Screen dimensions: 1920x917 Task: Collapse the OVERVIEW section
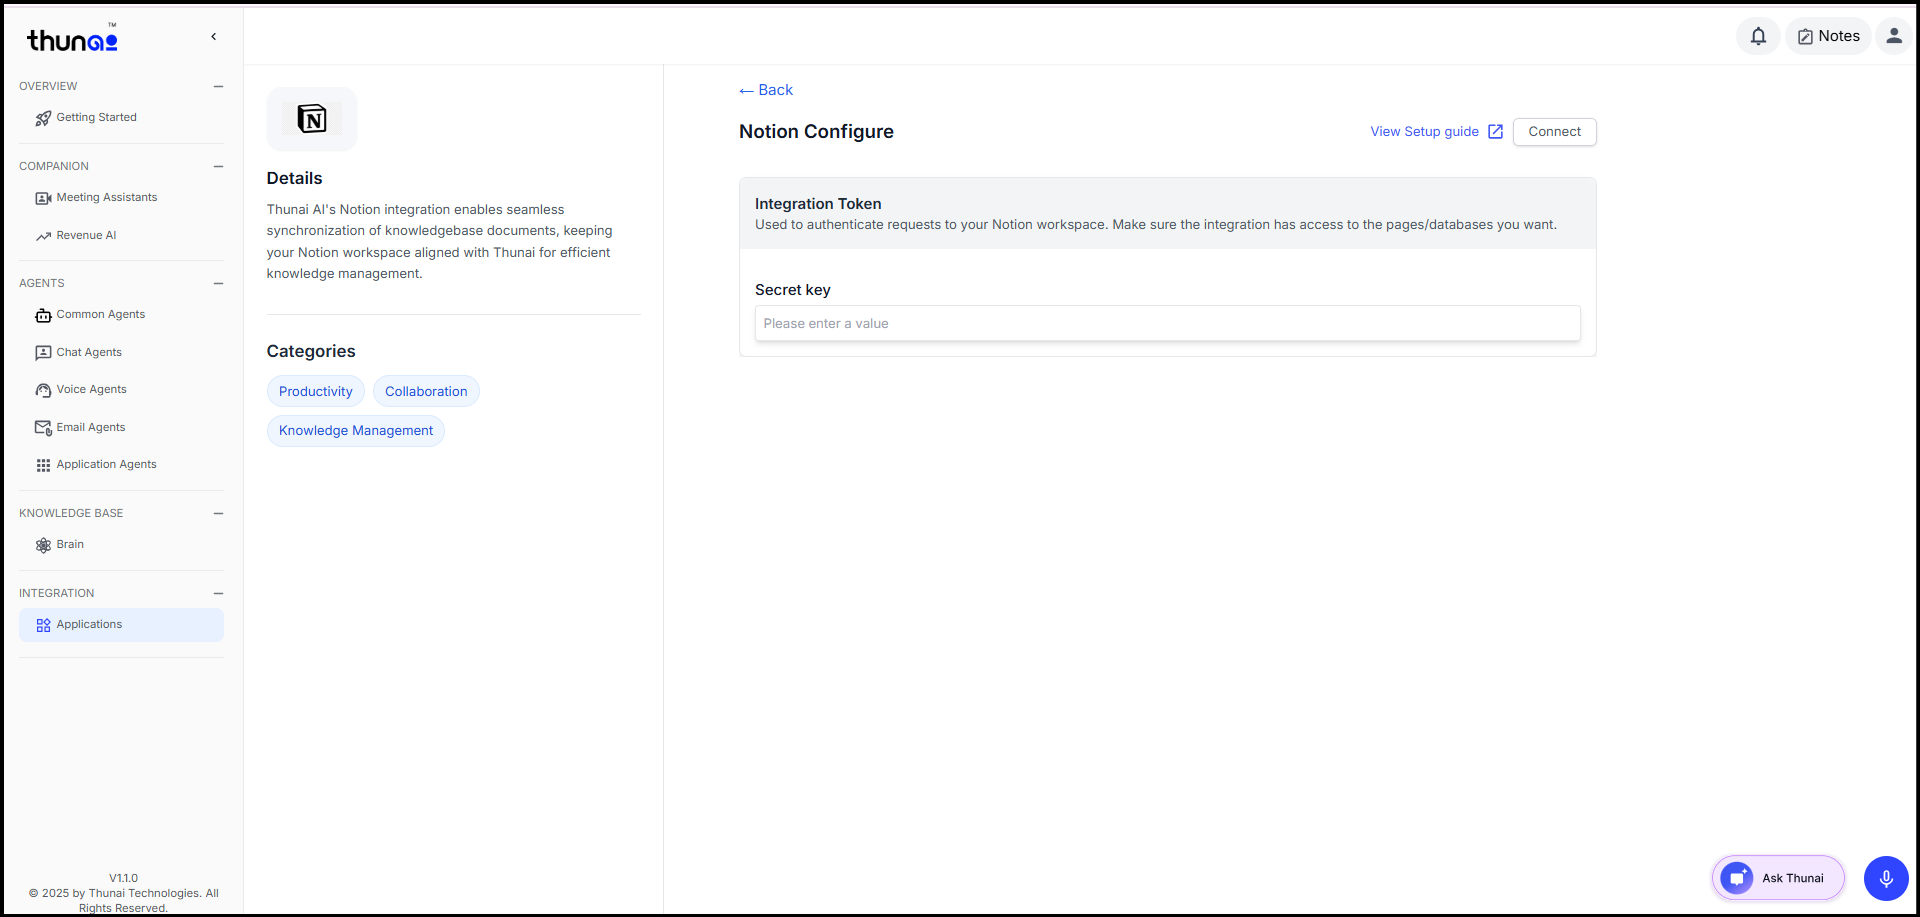coord(218,87)
